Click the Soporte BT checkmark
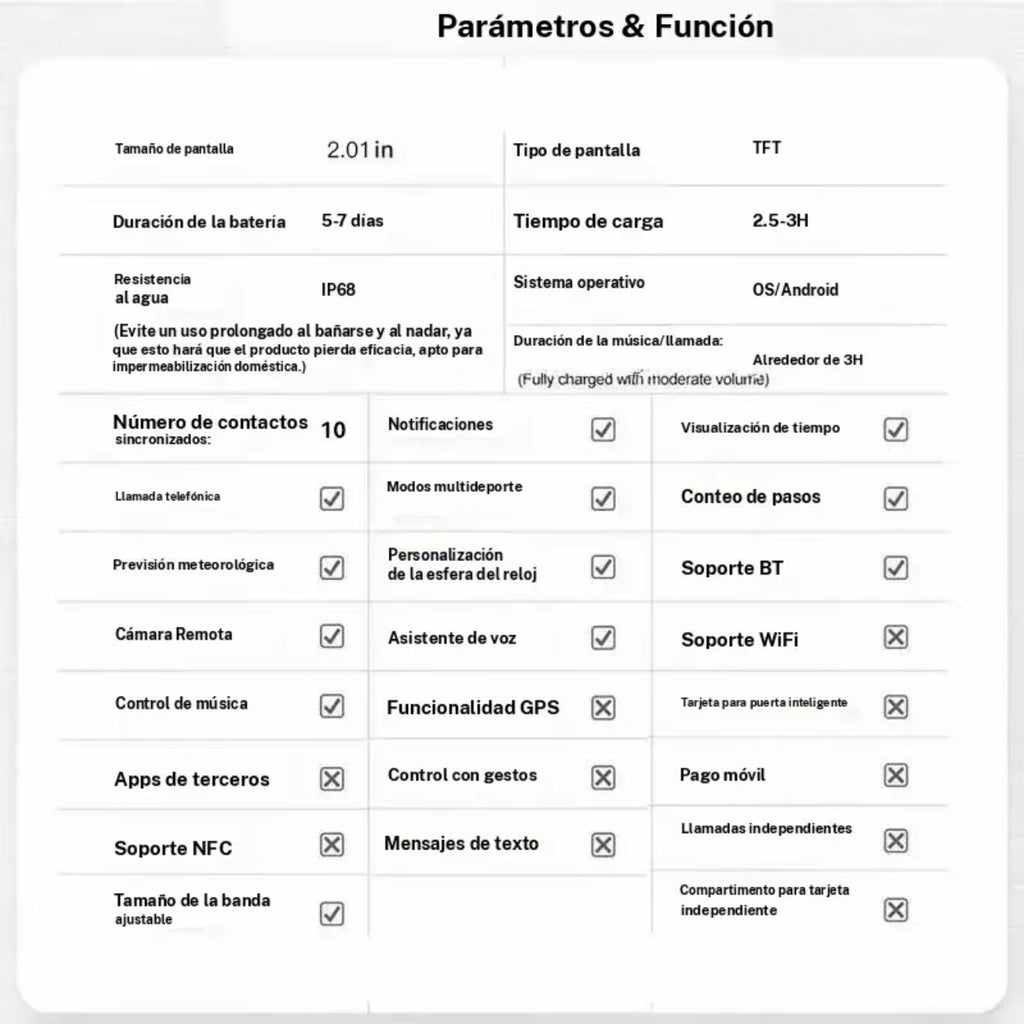This screenshot has height=1024, width=1024. click(896, 568)
